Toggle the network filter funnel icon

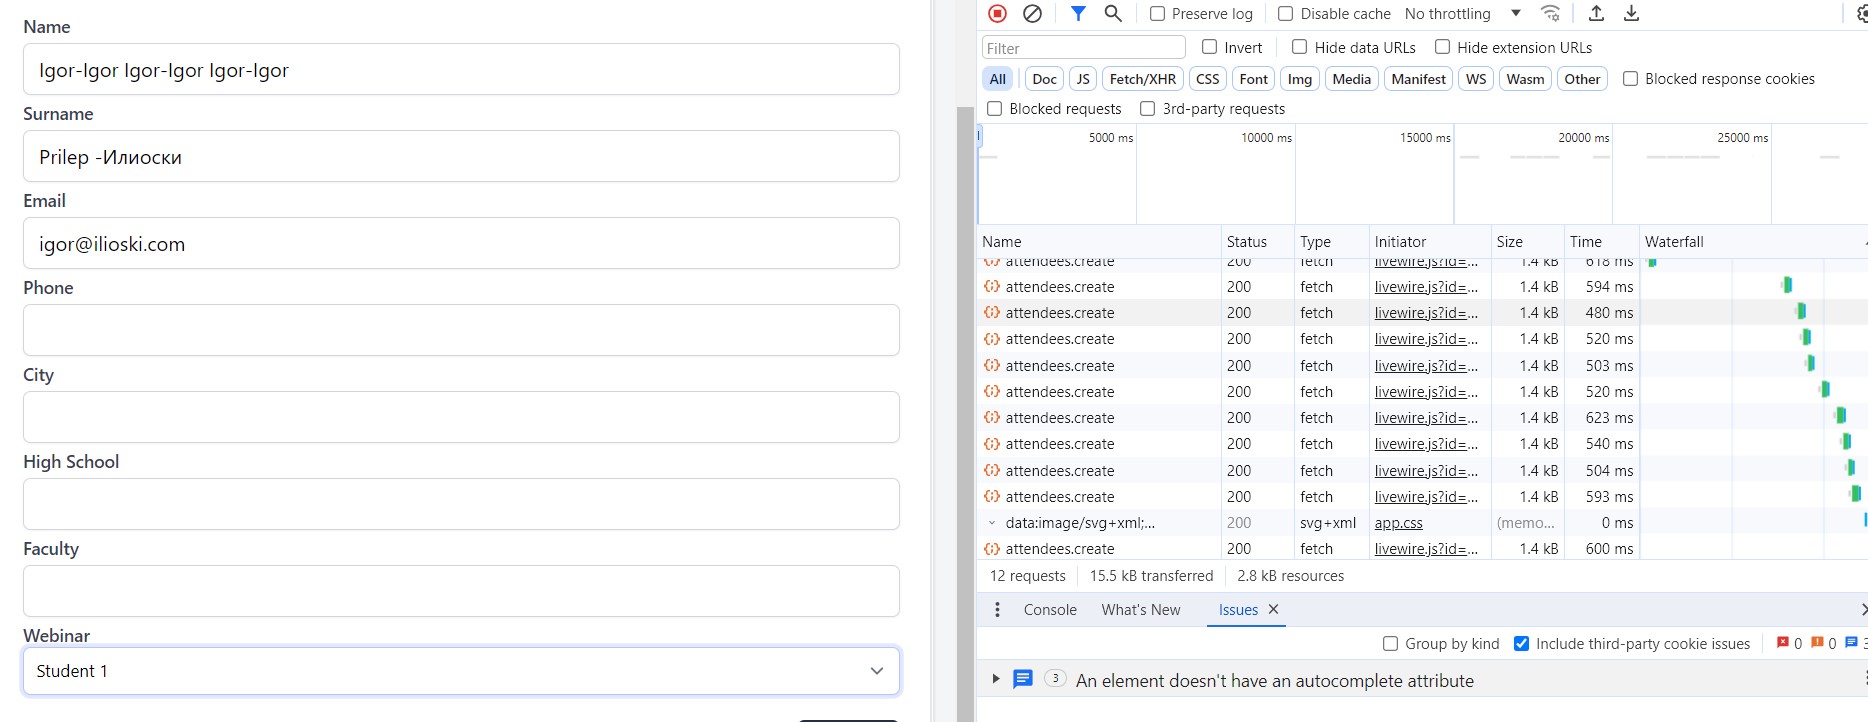(1078, 13)
